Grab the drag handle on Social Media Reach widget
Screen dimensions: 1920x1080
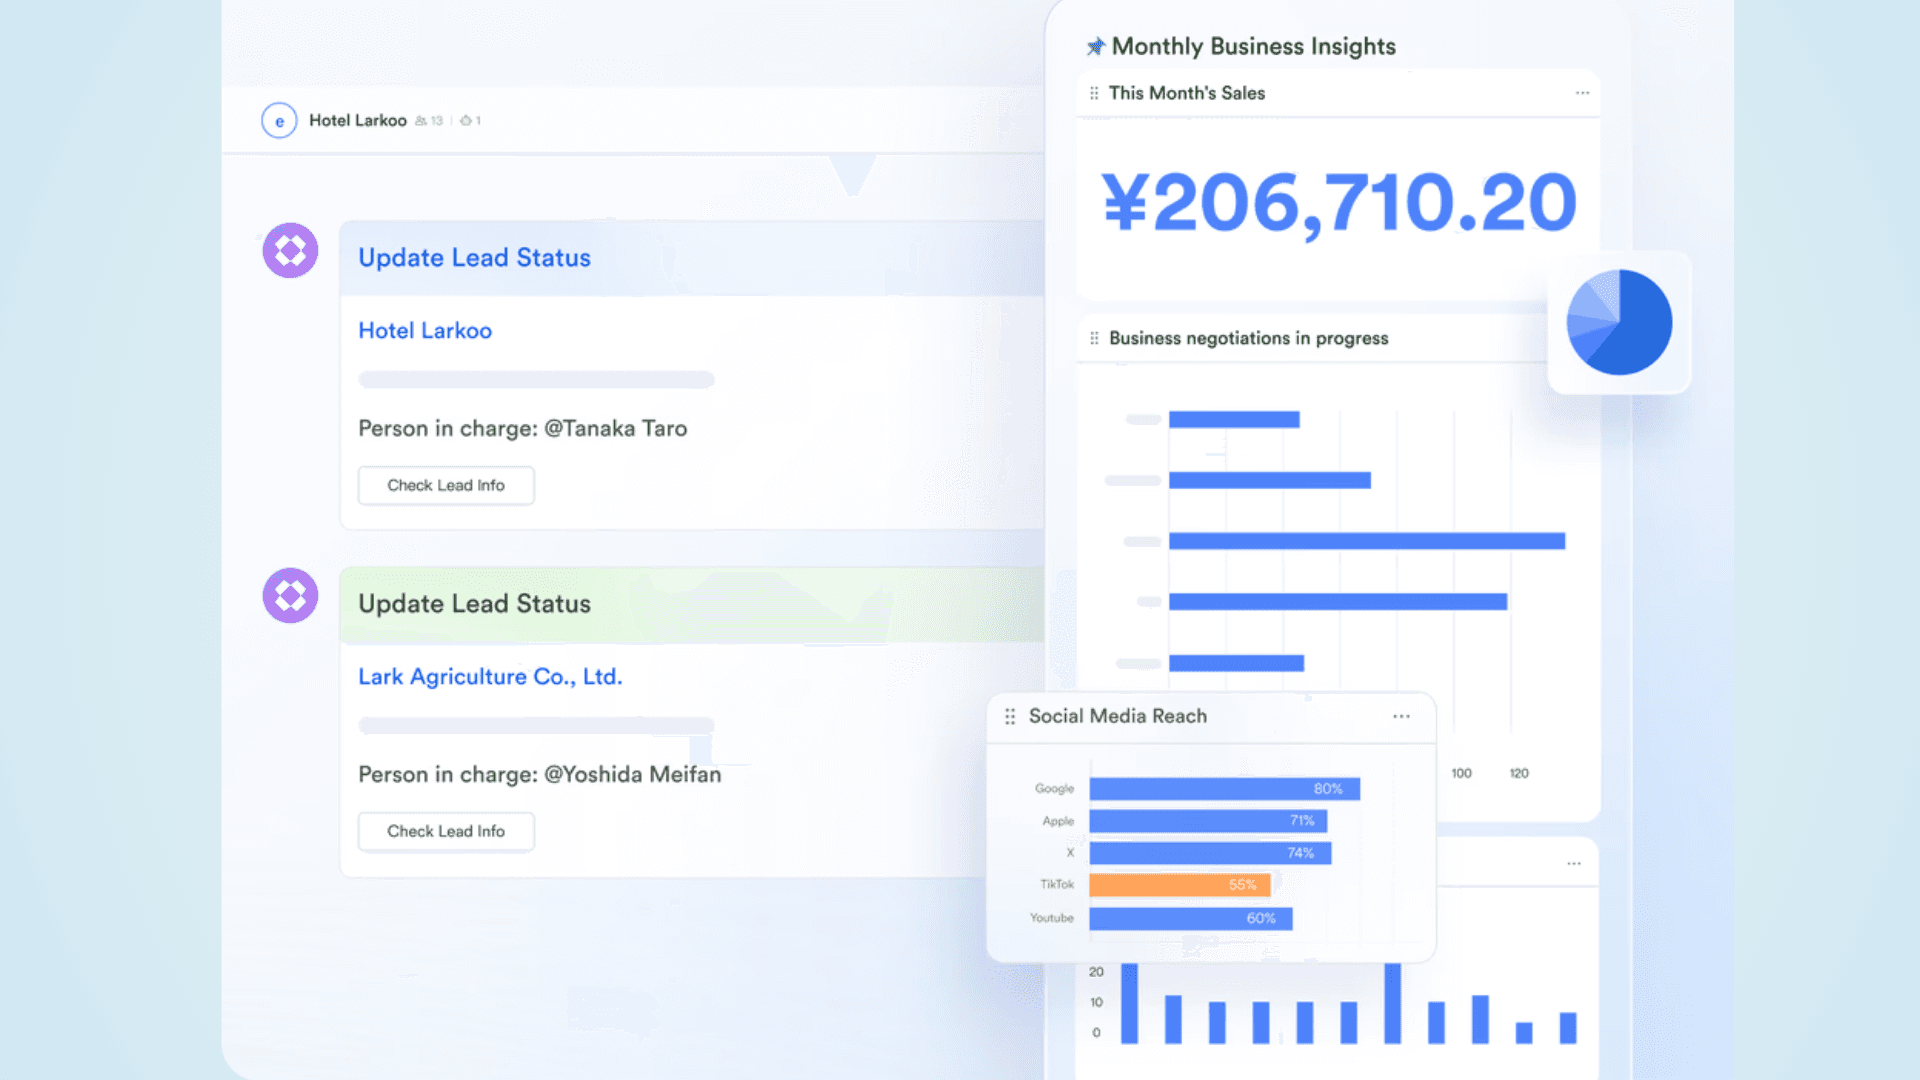[x=1009, y=716]
